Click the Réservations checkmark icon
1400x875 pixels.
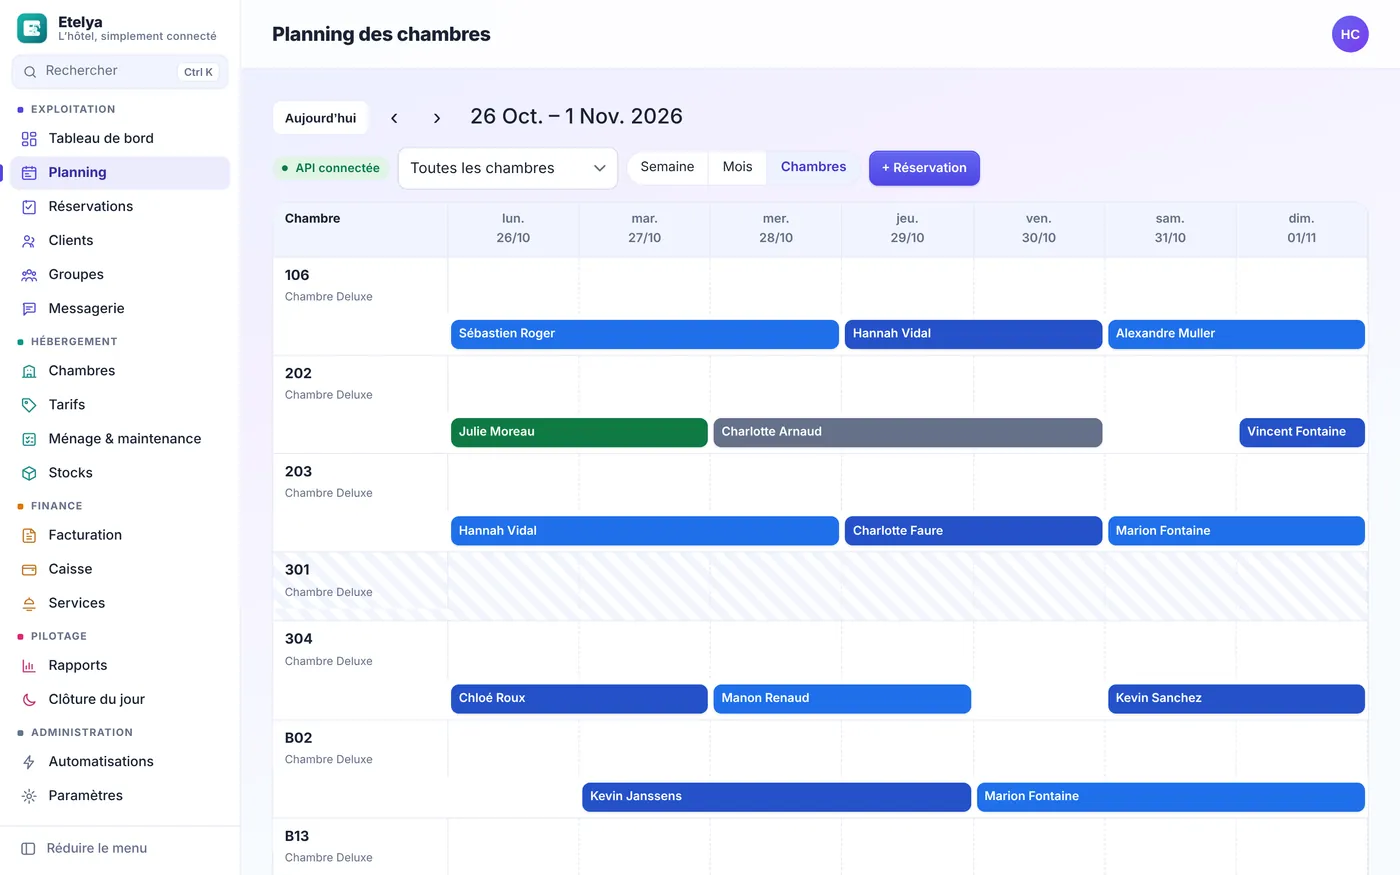point(29,207)
